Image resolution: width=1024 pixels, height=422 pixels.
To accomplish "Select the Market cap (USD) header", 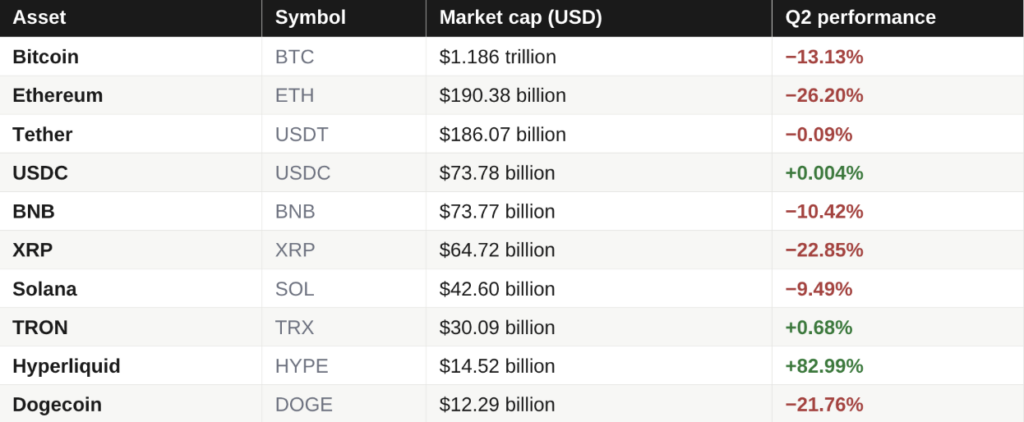I will 520,18.
